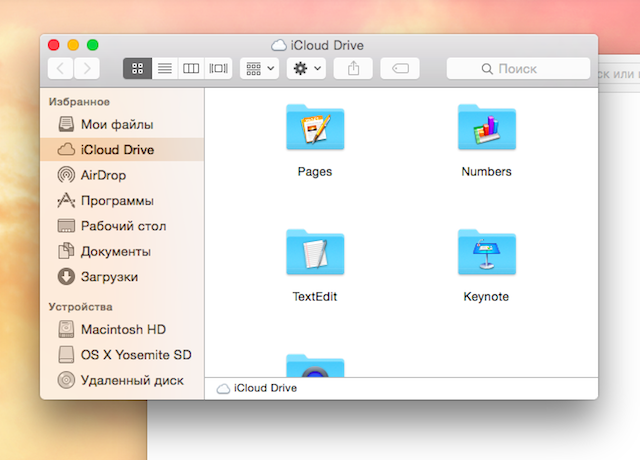
Task: Click the Share toolbar button
Action: (x=353, y=68)
